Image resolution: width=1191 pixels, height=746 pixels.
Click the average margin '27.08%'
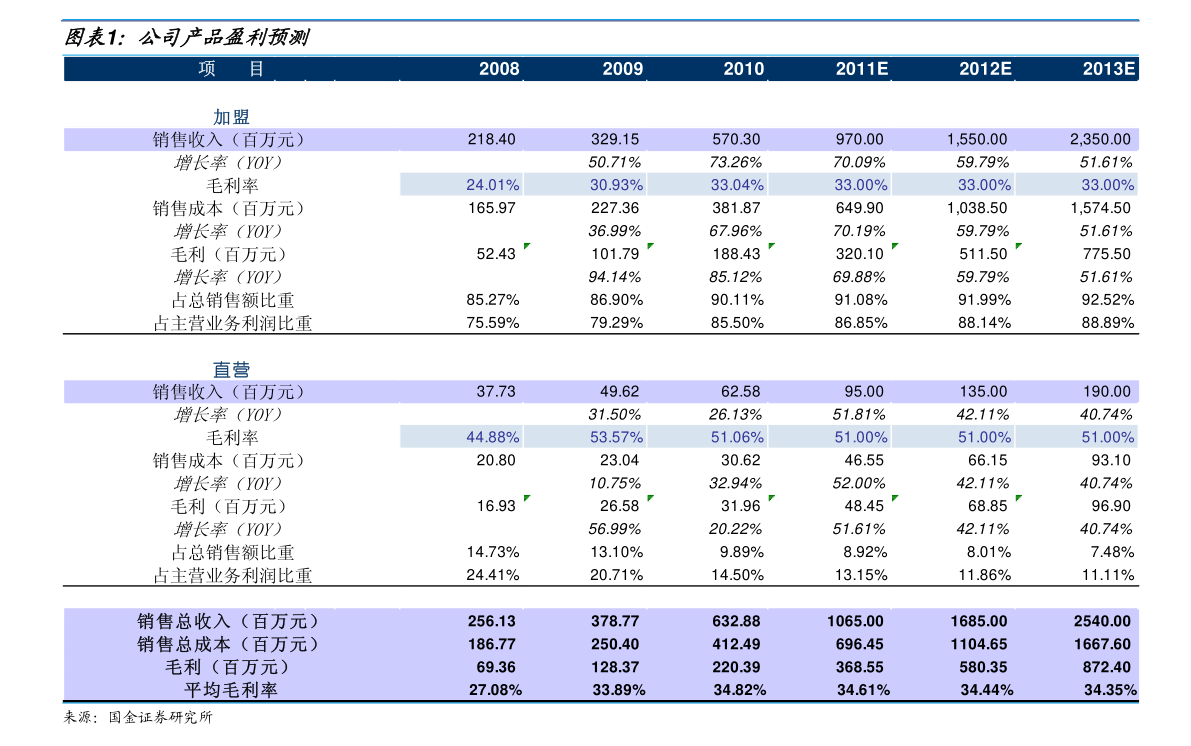coord(495,691)
